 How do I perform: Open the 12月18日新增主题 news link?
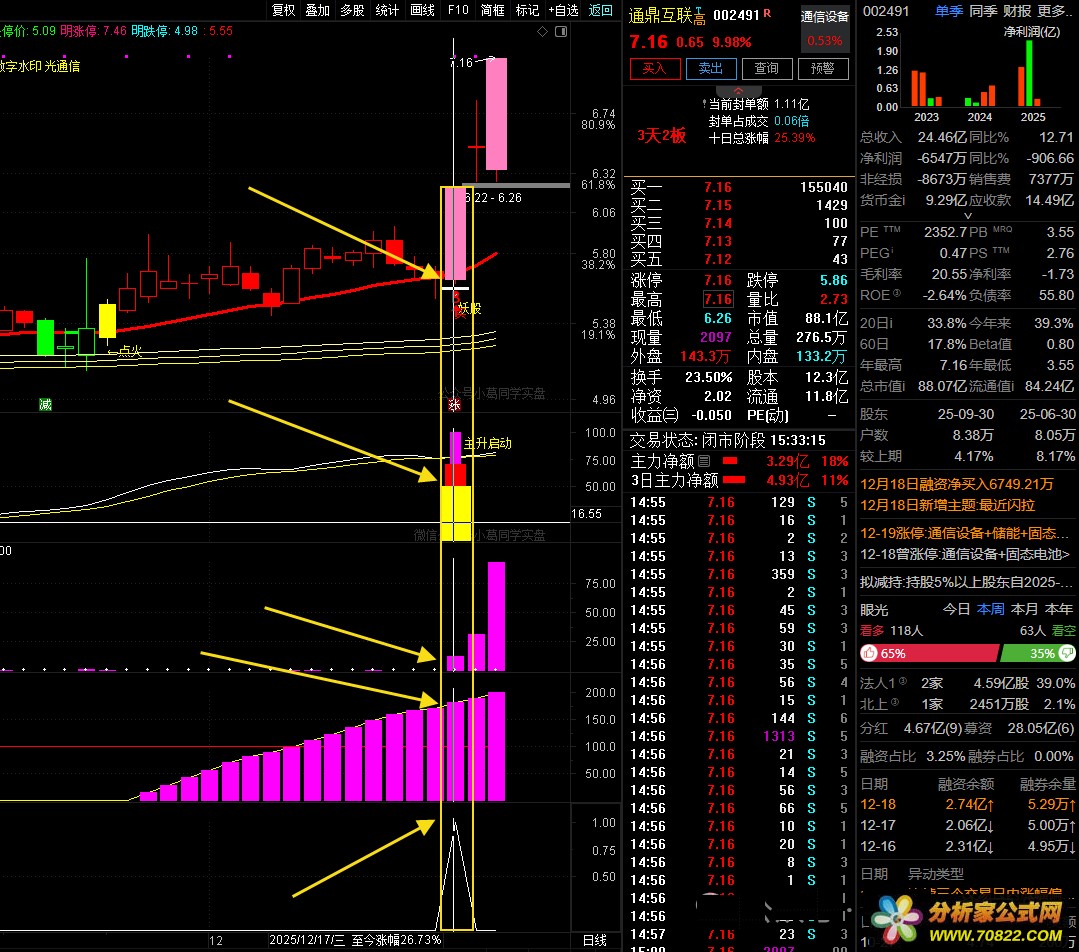point(948,505)
